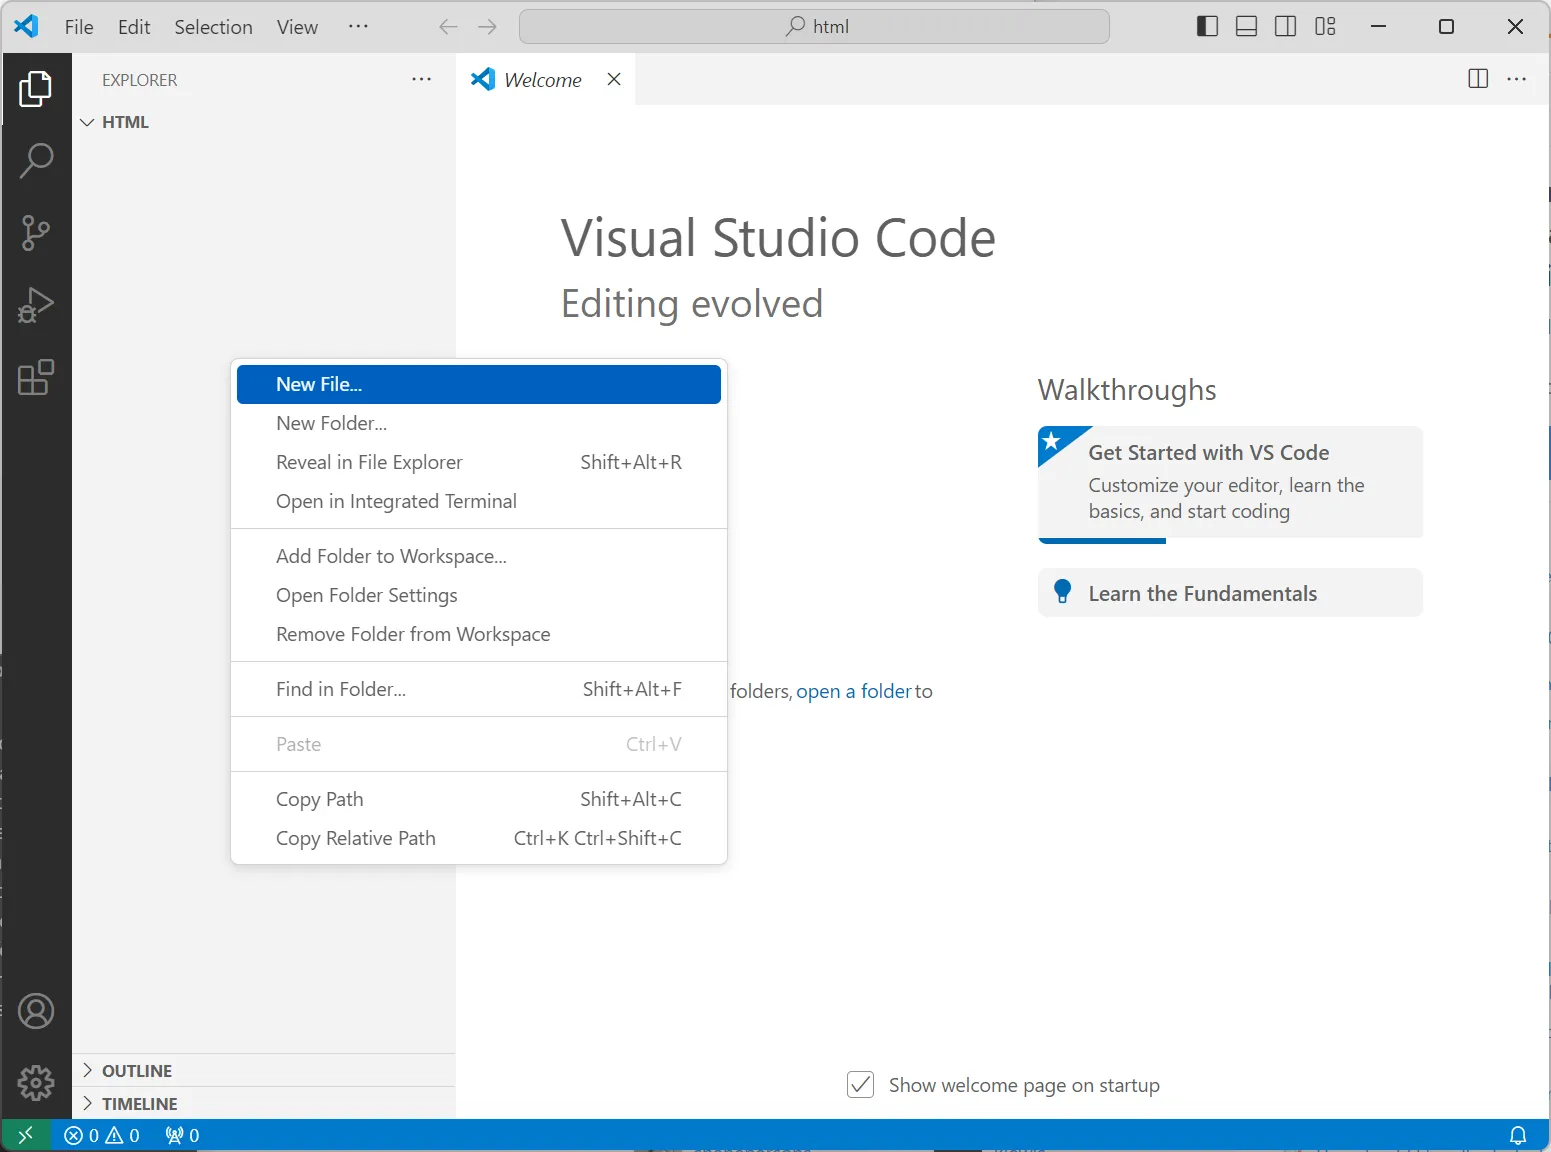The width and height of the screenshot is (1551, 1152).
Task: Open the Extensions view
Action: coord(36,378)
